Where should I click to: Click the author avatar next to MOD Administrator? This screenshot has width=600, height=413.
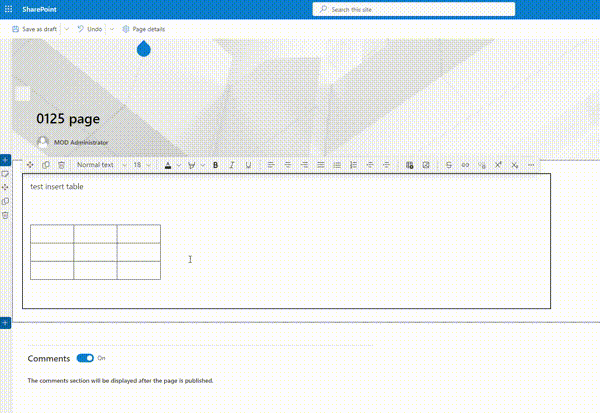[x=42, y=142]
